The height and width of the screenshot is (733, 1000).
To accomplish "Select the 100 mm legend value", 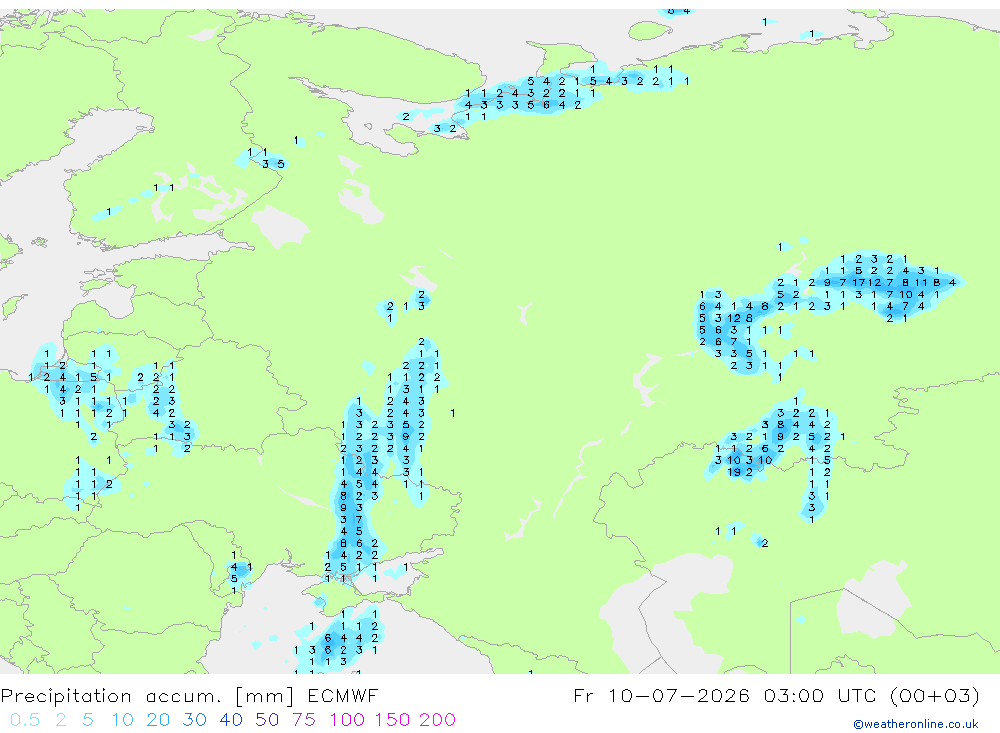I will (347, 720).
